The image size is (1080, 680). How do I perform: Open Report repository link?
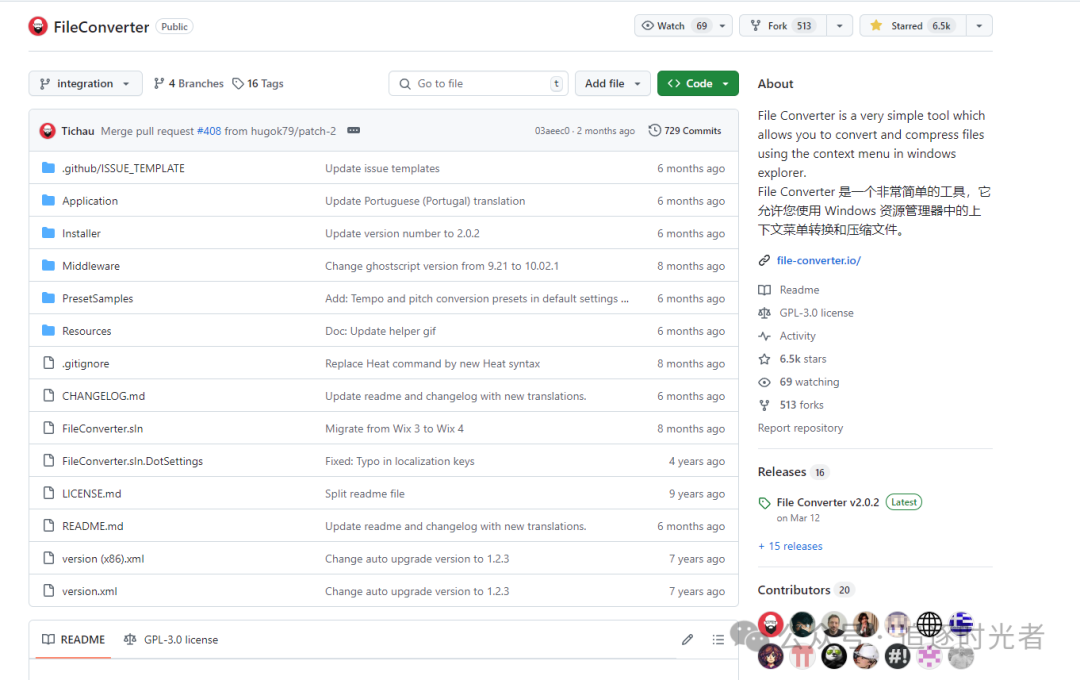(800, 428)
